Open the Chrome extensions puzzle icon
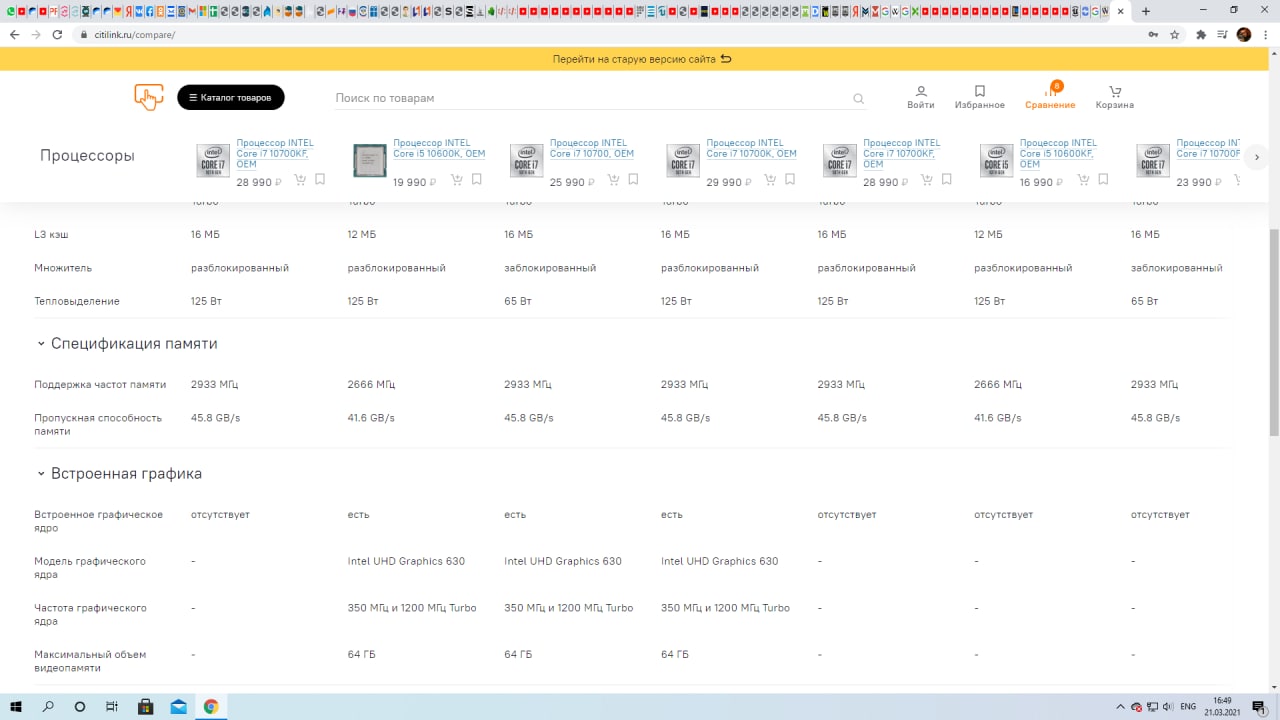This screenshot has height=720, width=1280. tap(1201, 34)
